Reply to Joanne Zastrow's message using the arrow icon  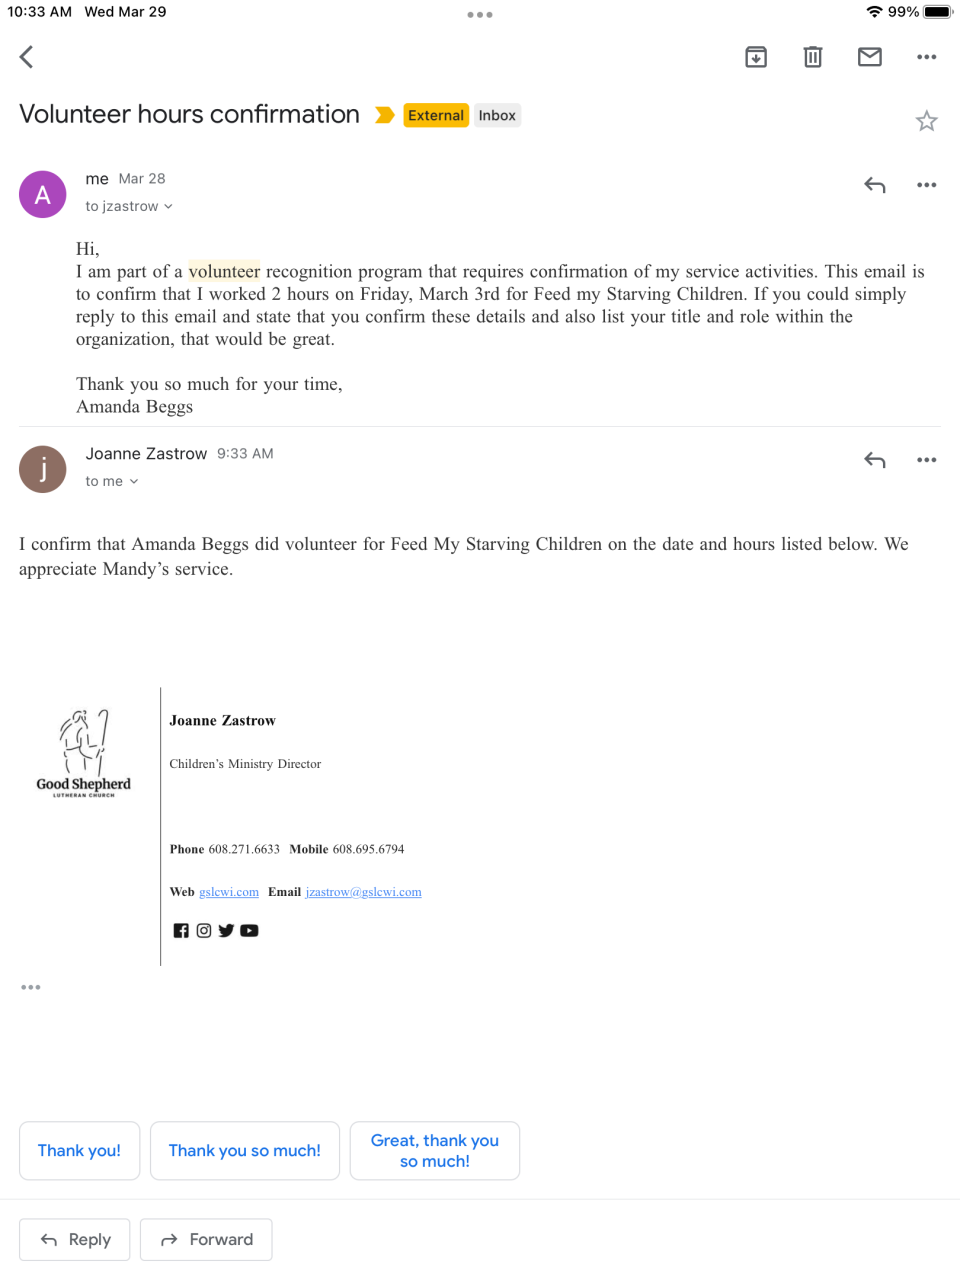[875, 460]
